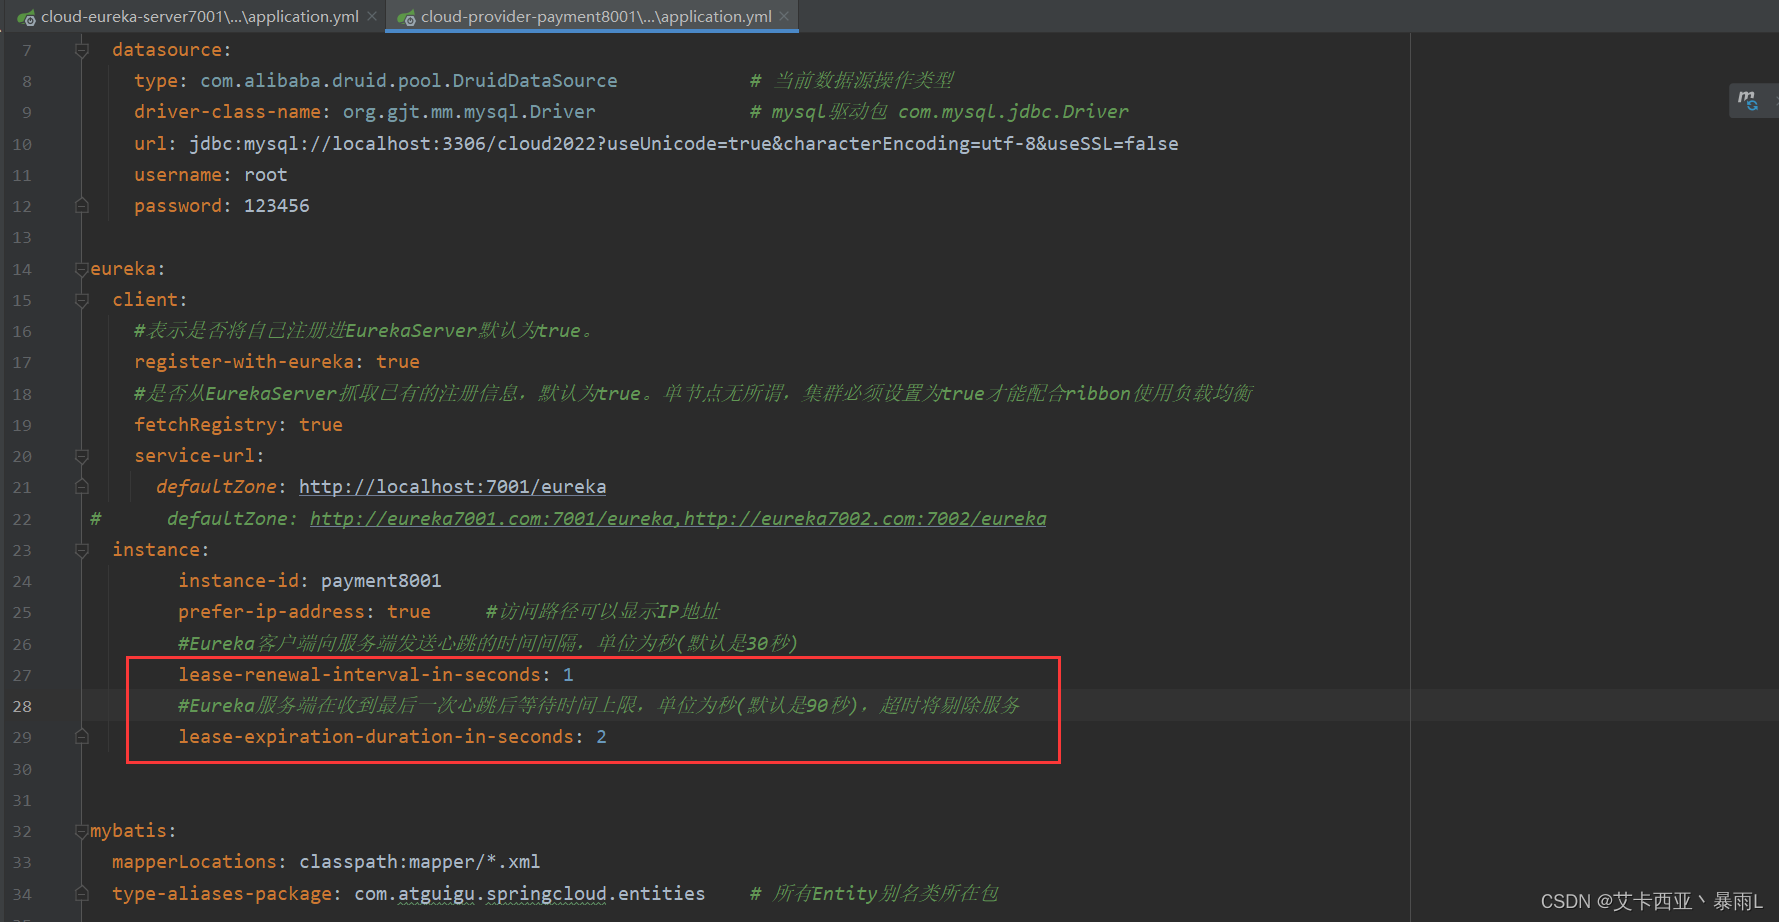
Task: Click fold end marker at password line
Action: (82, 206)
